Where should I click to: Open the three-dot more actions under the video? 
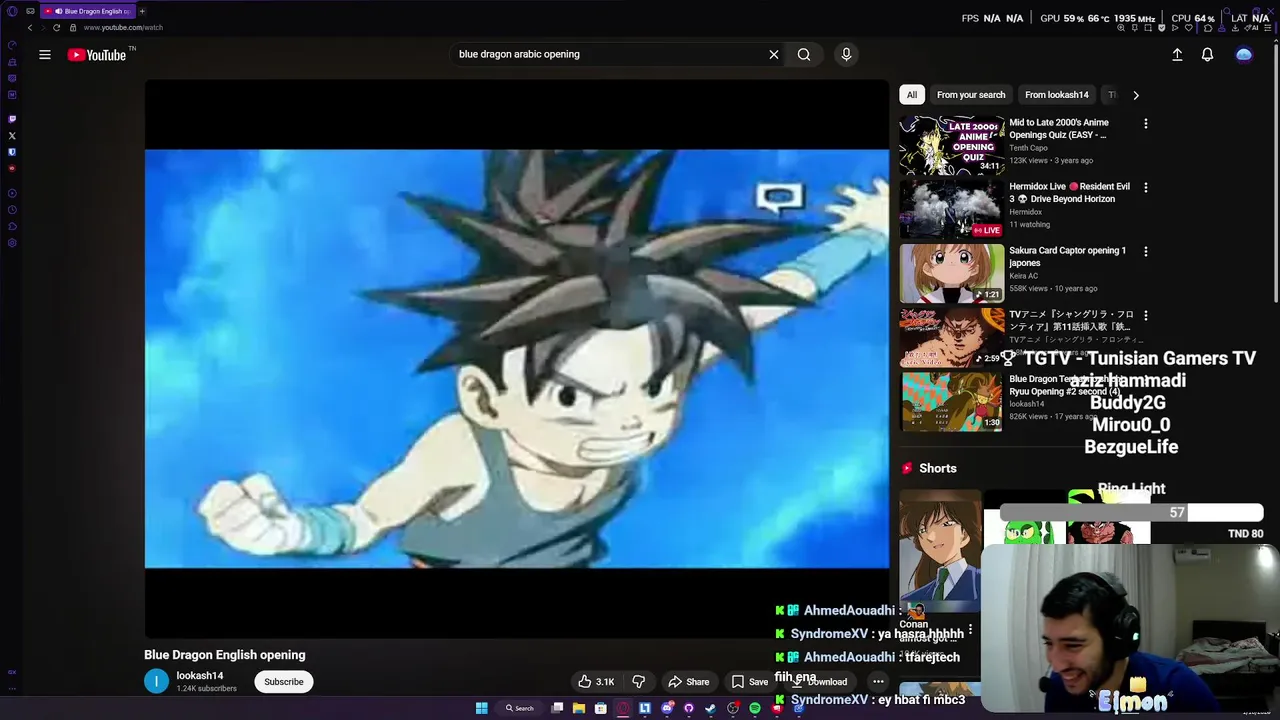(878, 682)
